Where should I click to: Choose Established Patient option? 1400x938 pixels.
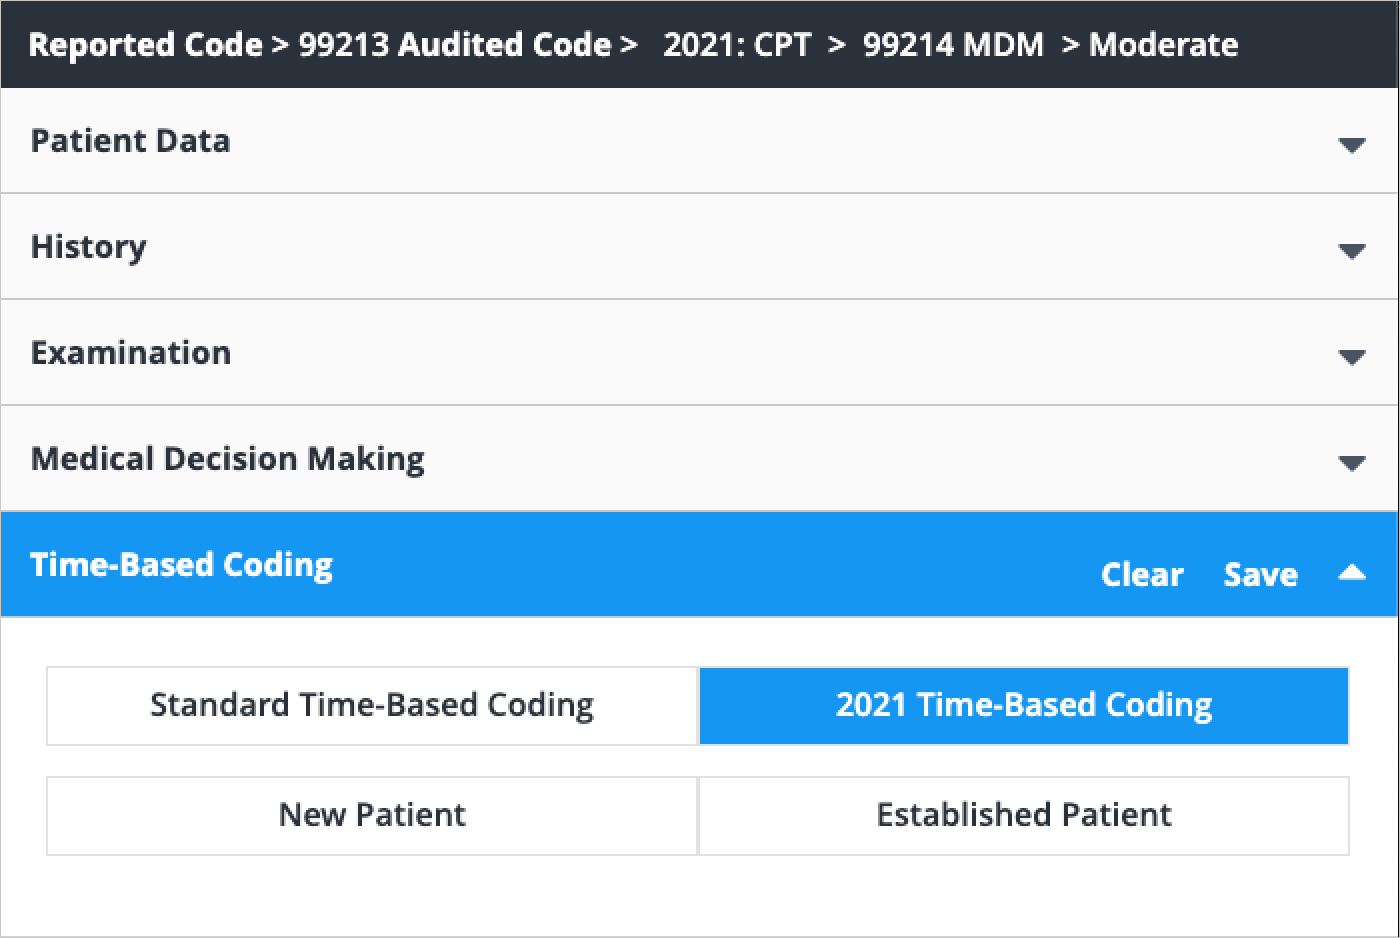[x=1023, y=815]
